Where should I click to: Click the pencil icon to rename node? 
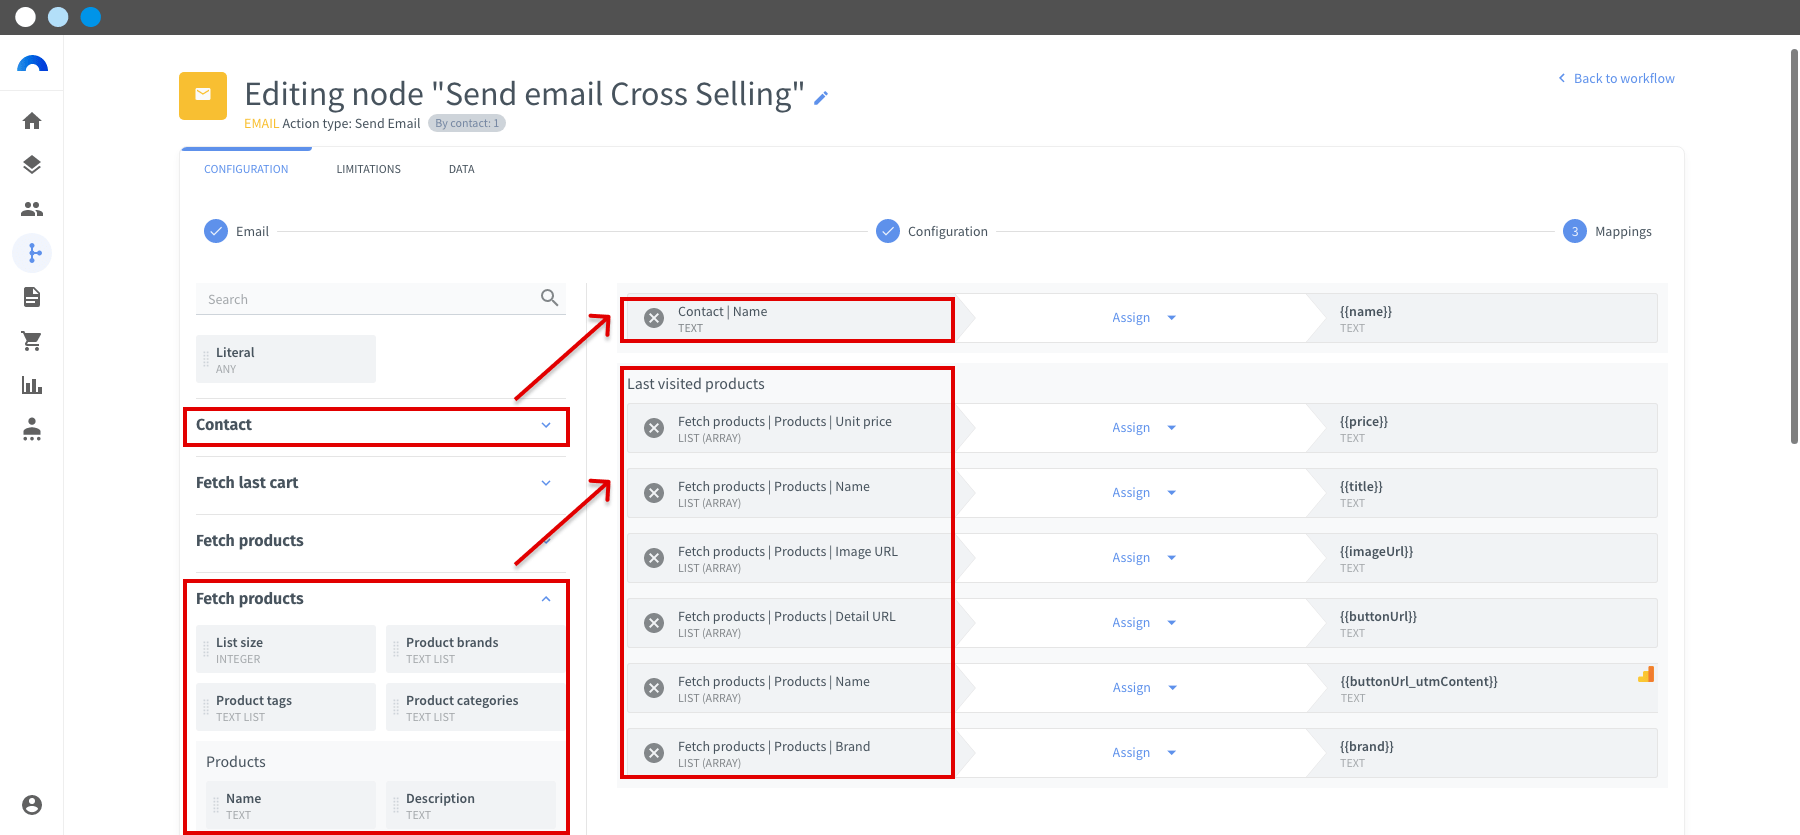tap(821, 98)
